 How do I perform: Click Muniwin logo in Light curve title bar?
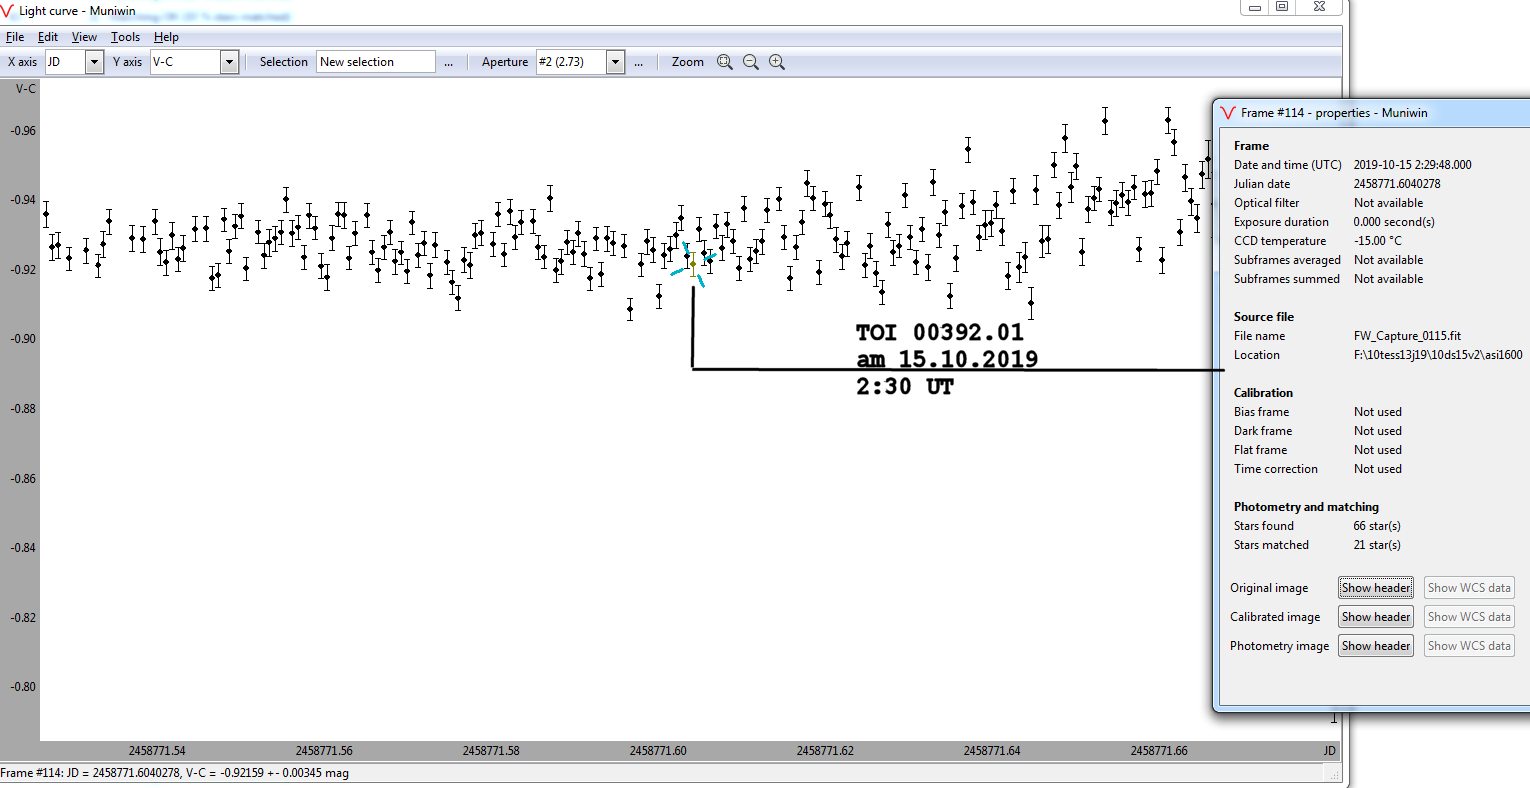[9, 11]
